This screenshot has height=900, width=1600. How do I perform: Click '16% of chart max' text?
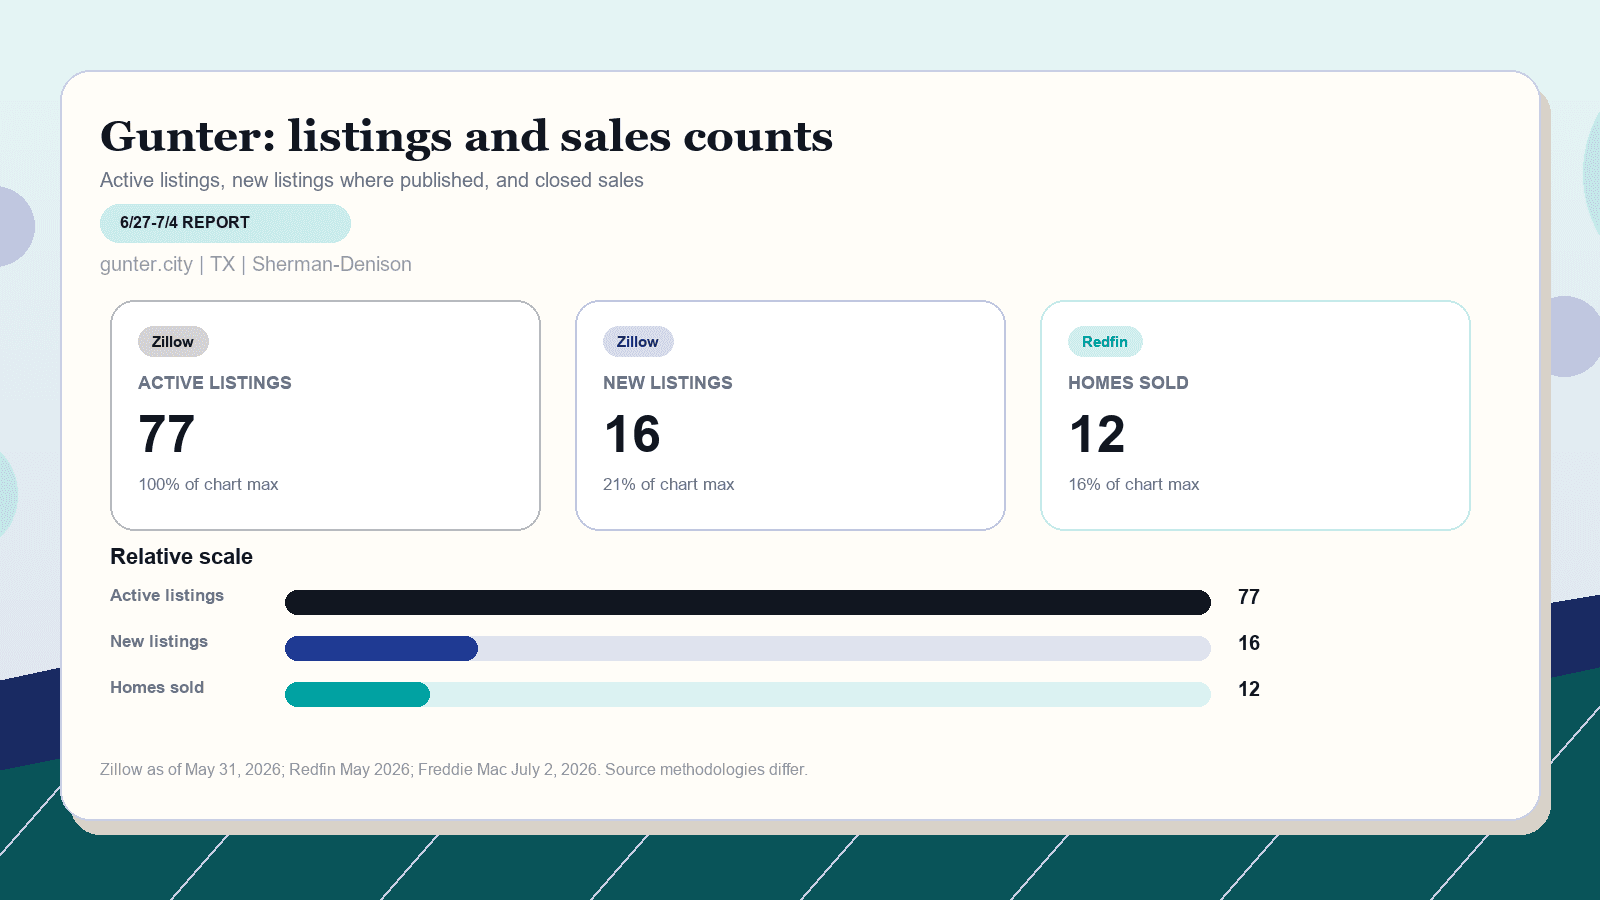pos(1134,484)
